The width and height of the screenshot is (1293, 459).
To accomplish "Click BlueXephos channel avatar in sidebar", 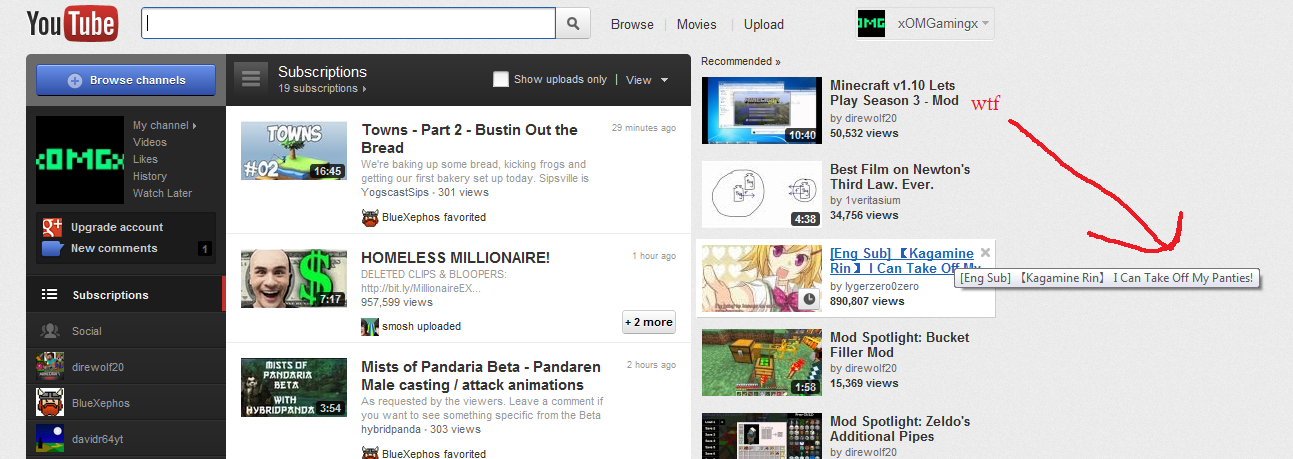I will pos(50,403).
